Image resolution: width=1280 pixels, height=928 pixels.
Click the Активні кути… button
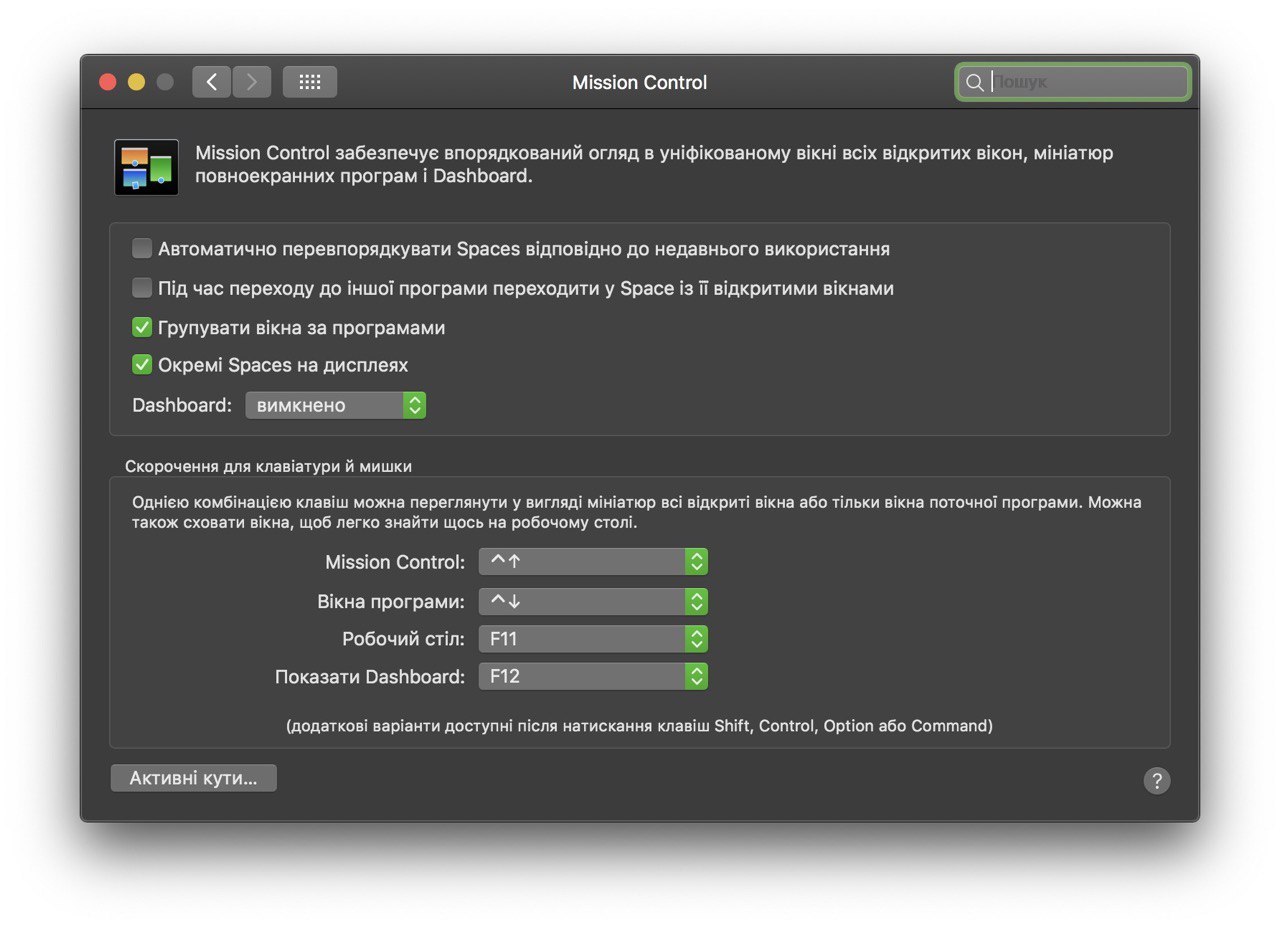point(194,778)
